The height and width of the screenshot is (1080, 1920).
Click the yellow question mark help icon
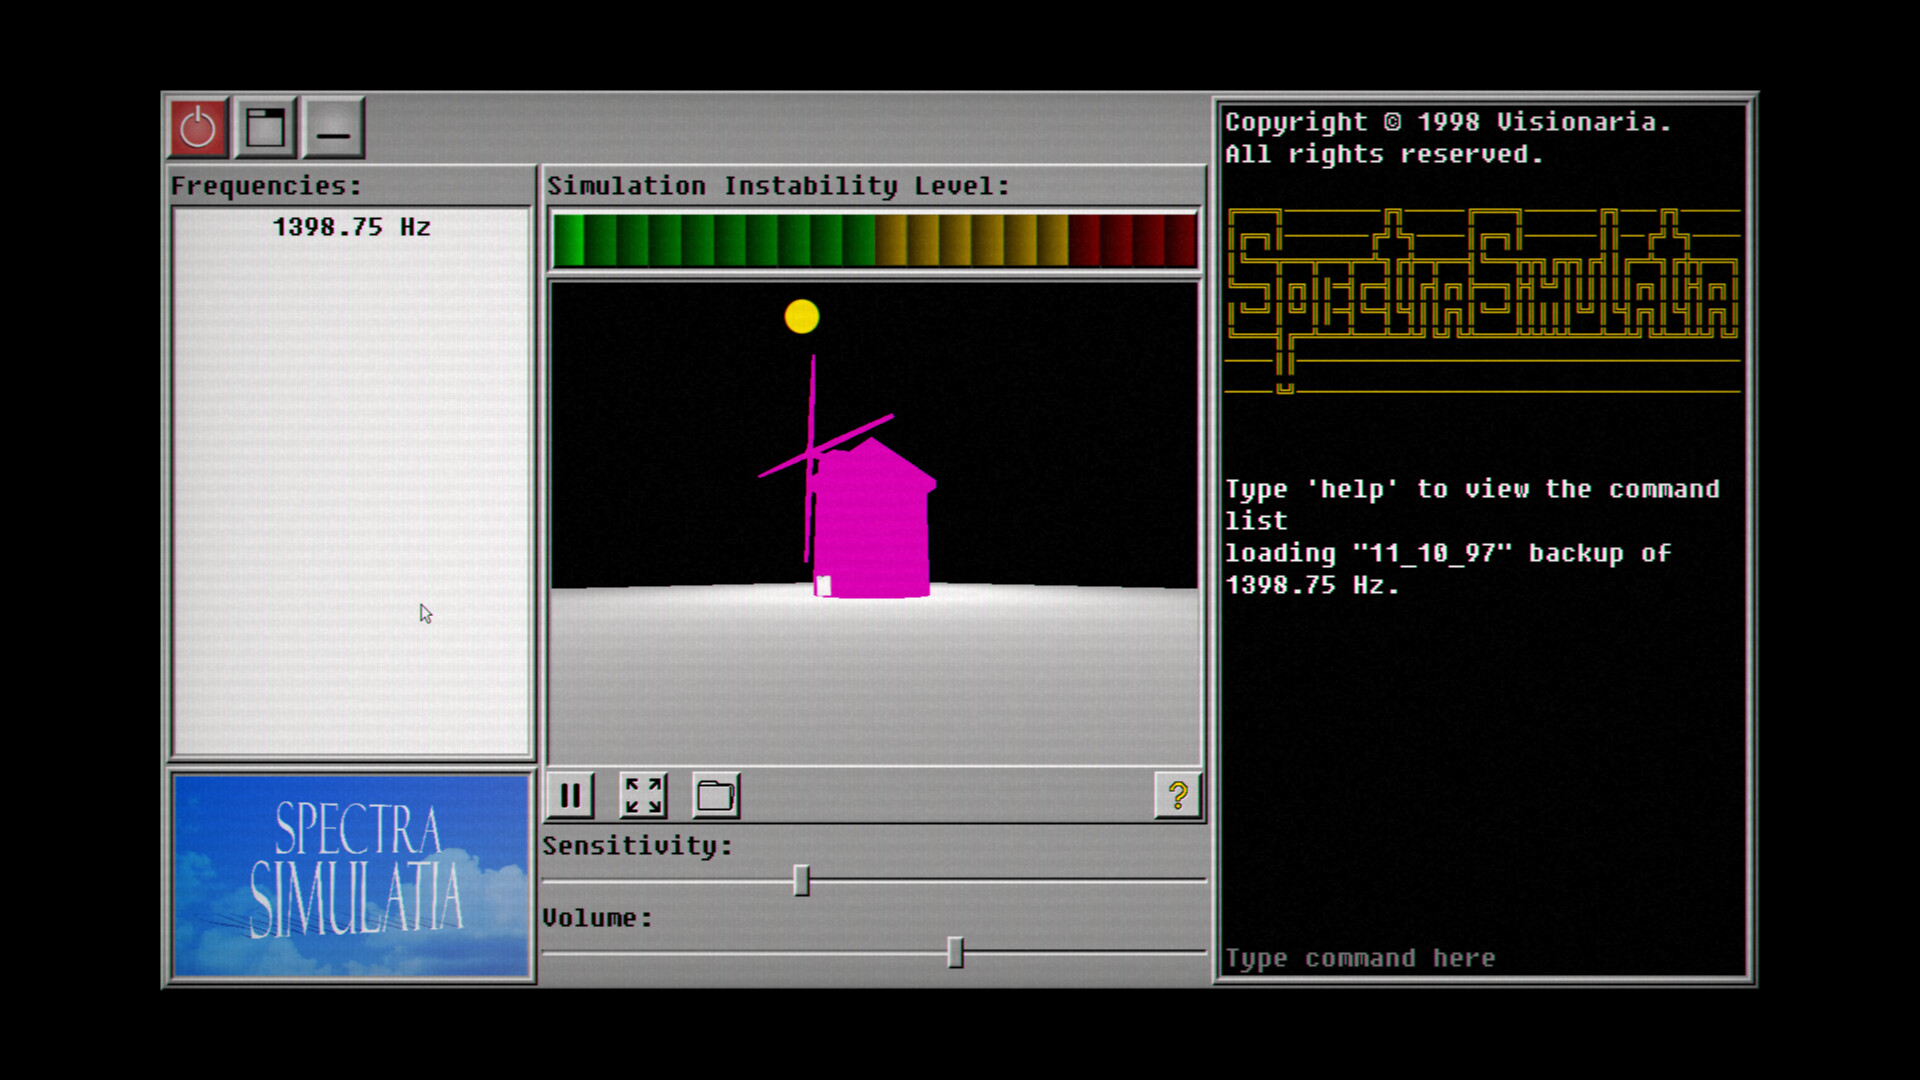1178,797
